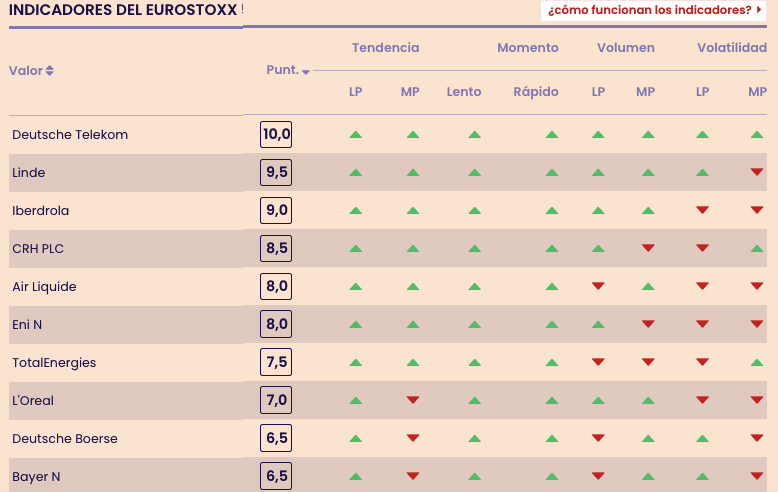Click the Linde score box 9,5

(276, 172)
